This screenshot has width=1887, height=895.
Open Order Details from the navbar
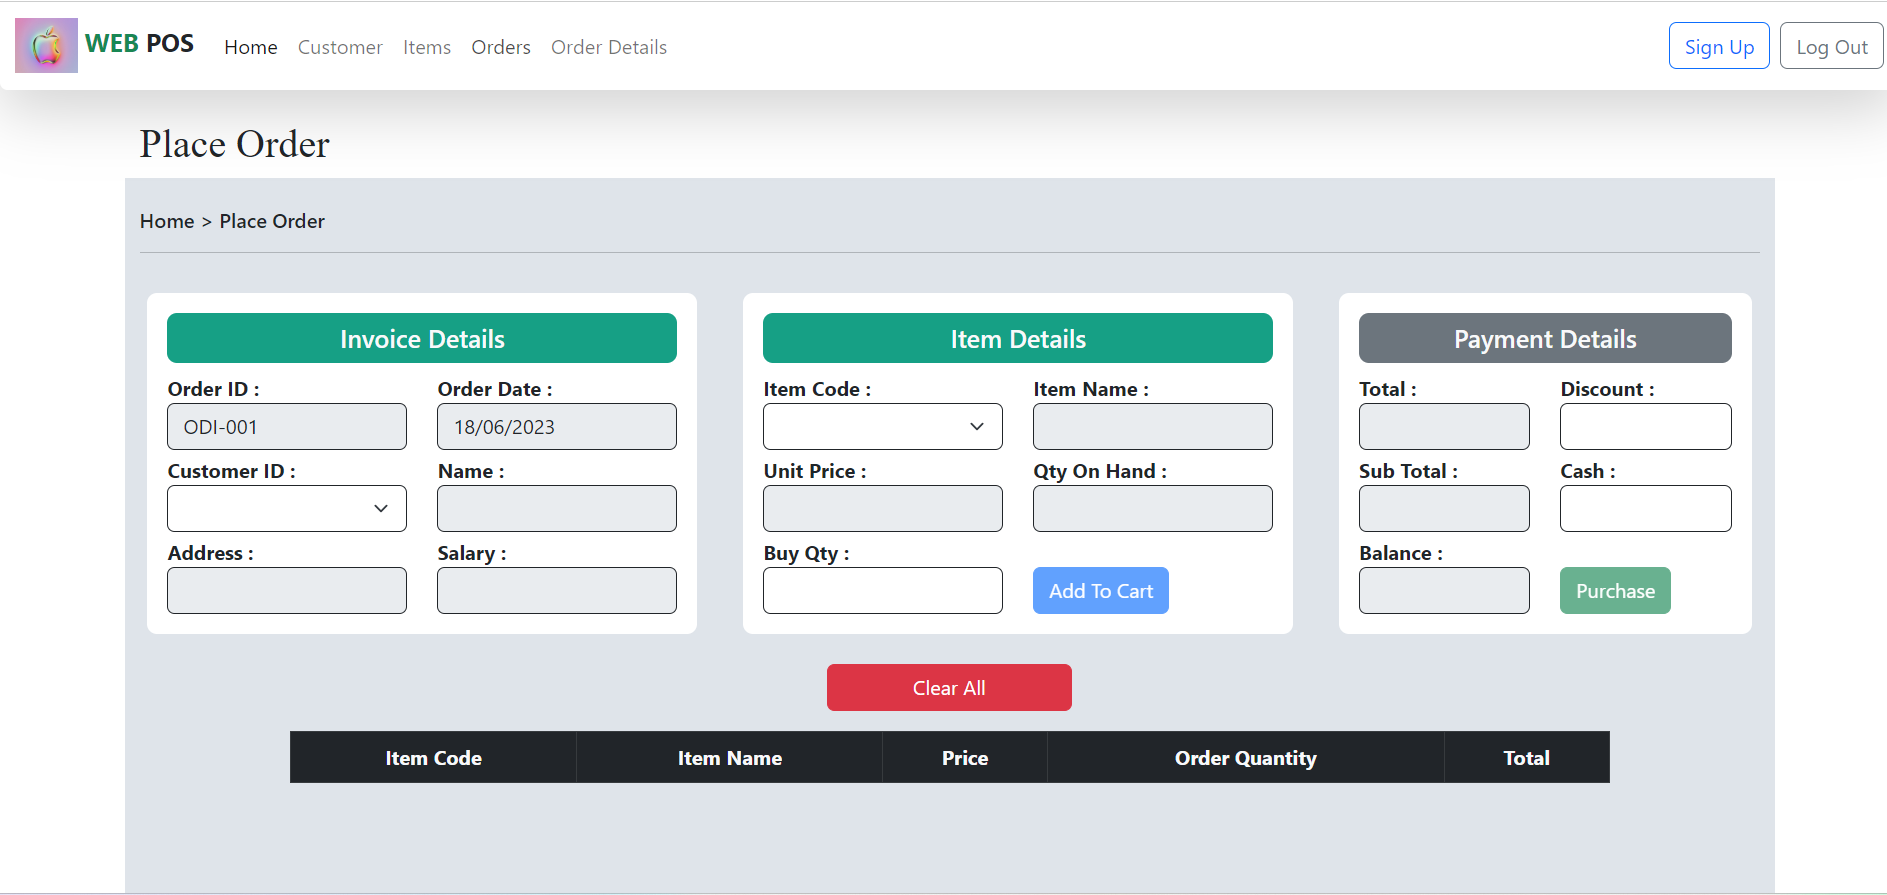pos(608,47)
